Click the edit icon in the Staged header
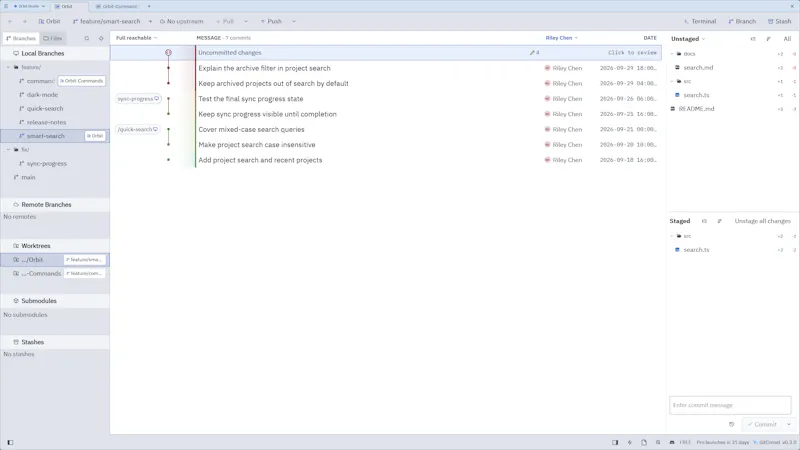800x450 pixels. point(719,221)
